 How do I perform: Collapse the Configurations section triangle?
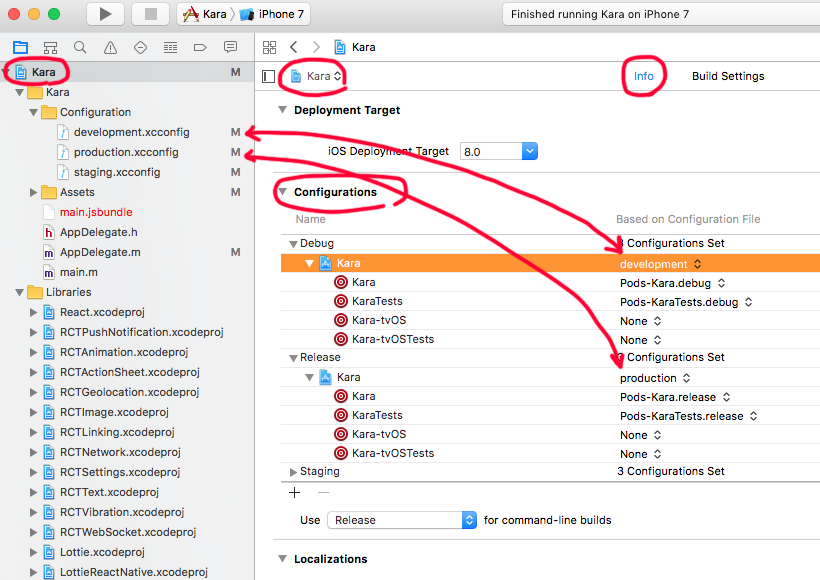coord(283,190)
